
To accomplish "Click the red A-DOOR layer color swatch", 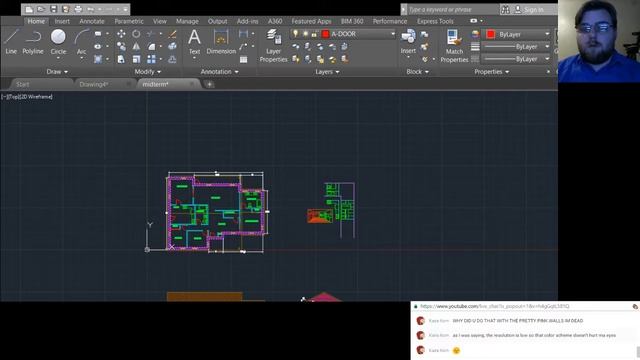I will pos(325,34).
